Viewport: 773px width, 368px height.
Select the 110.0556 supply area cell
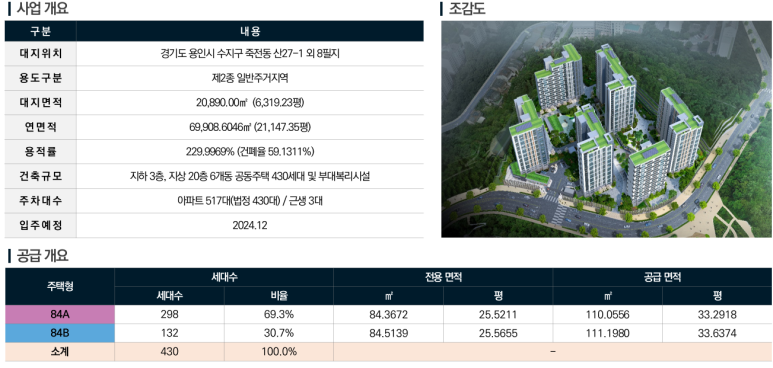click(607, 315)
